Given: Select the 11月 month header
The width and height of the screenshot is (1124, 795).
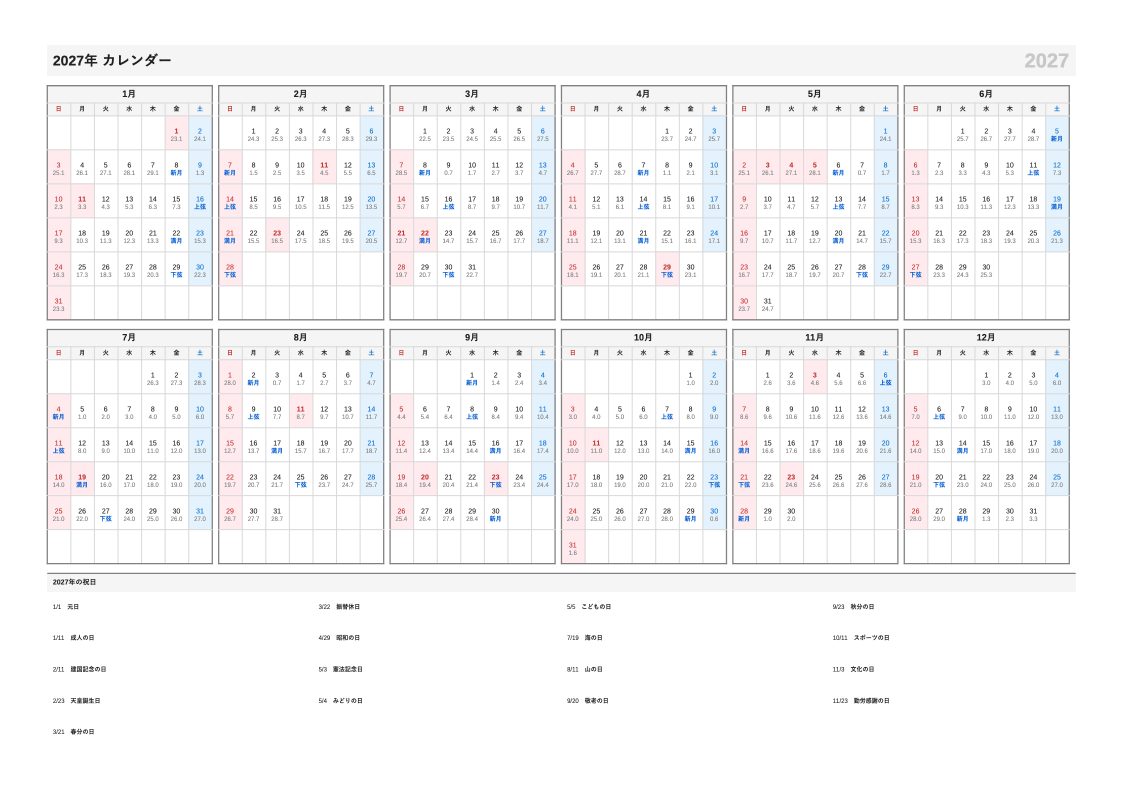Looking at the screenshot, I should pos(814,338).
